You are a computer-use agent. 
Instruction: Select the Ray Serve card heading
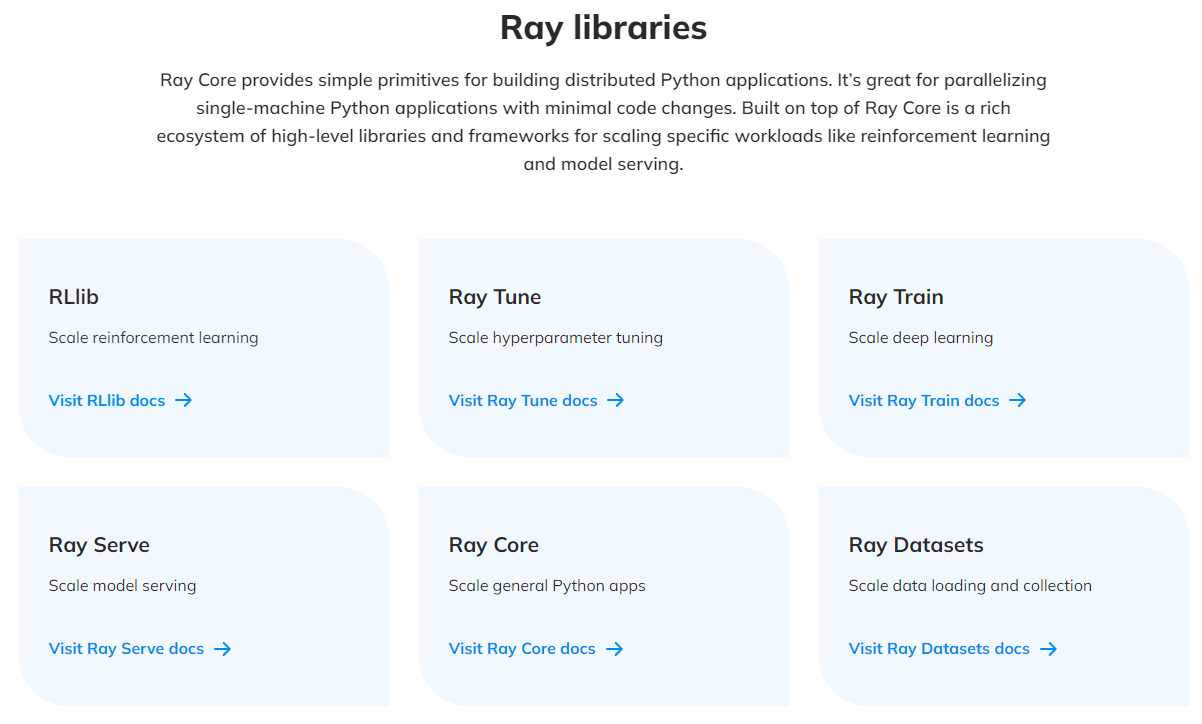[99, 545]
